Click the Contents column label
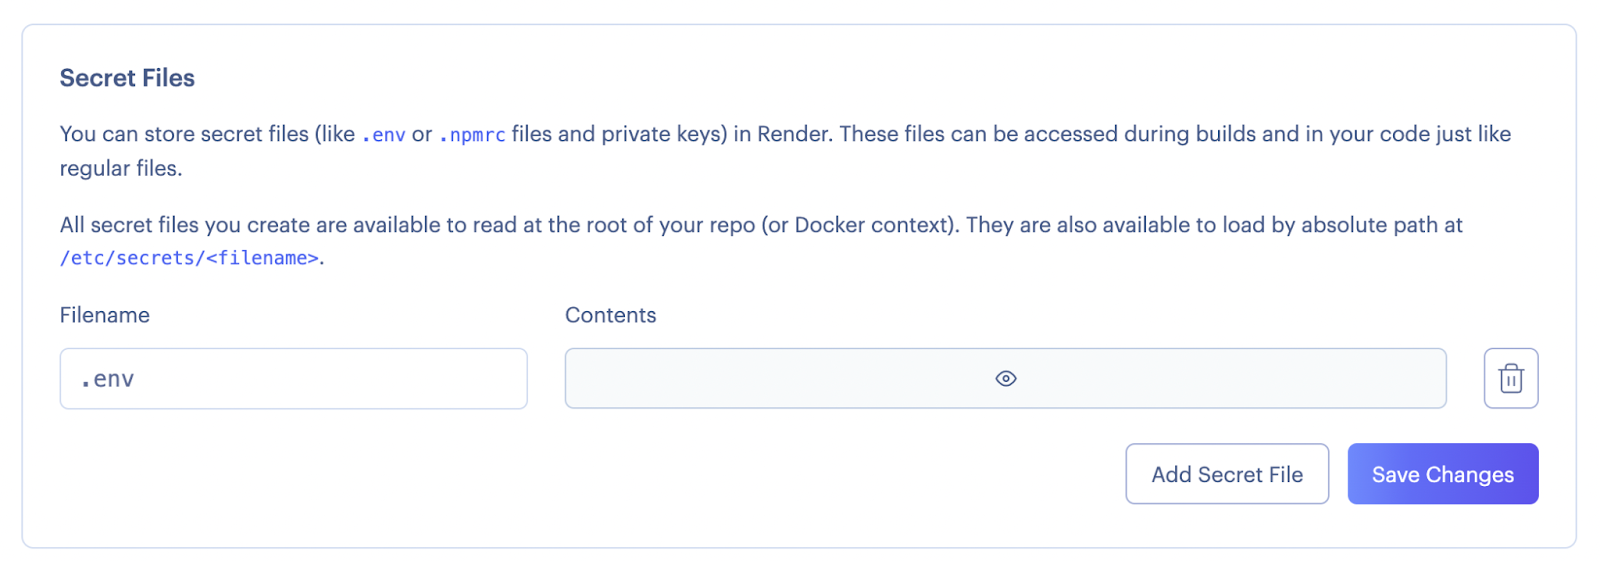 pyautogui.click(x=610, y=315)
